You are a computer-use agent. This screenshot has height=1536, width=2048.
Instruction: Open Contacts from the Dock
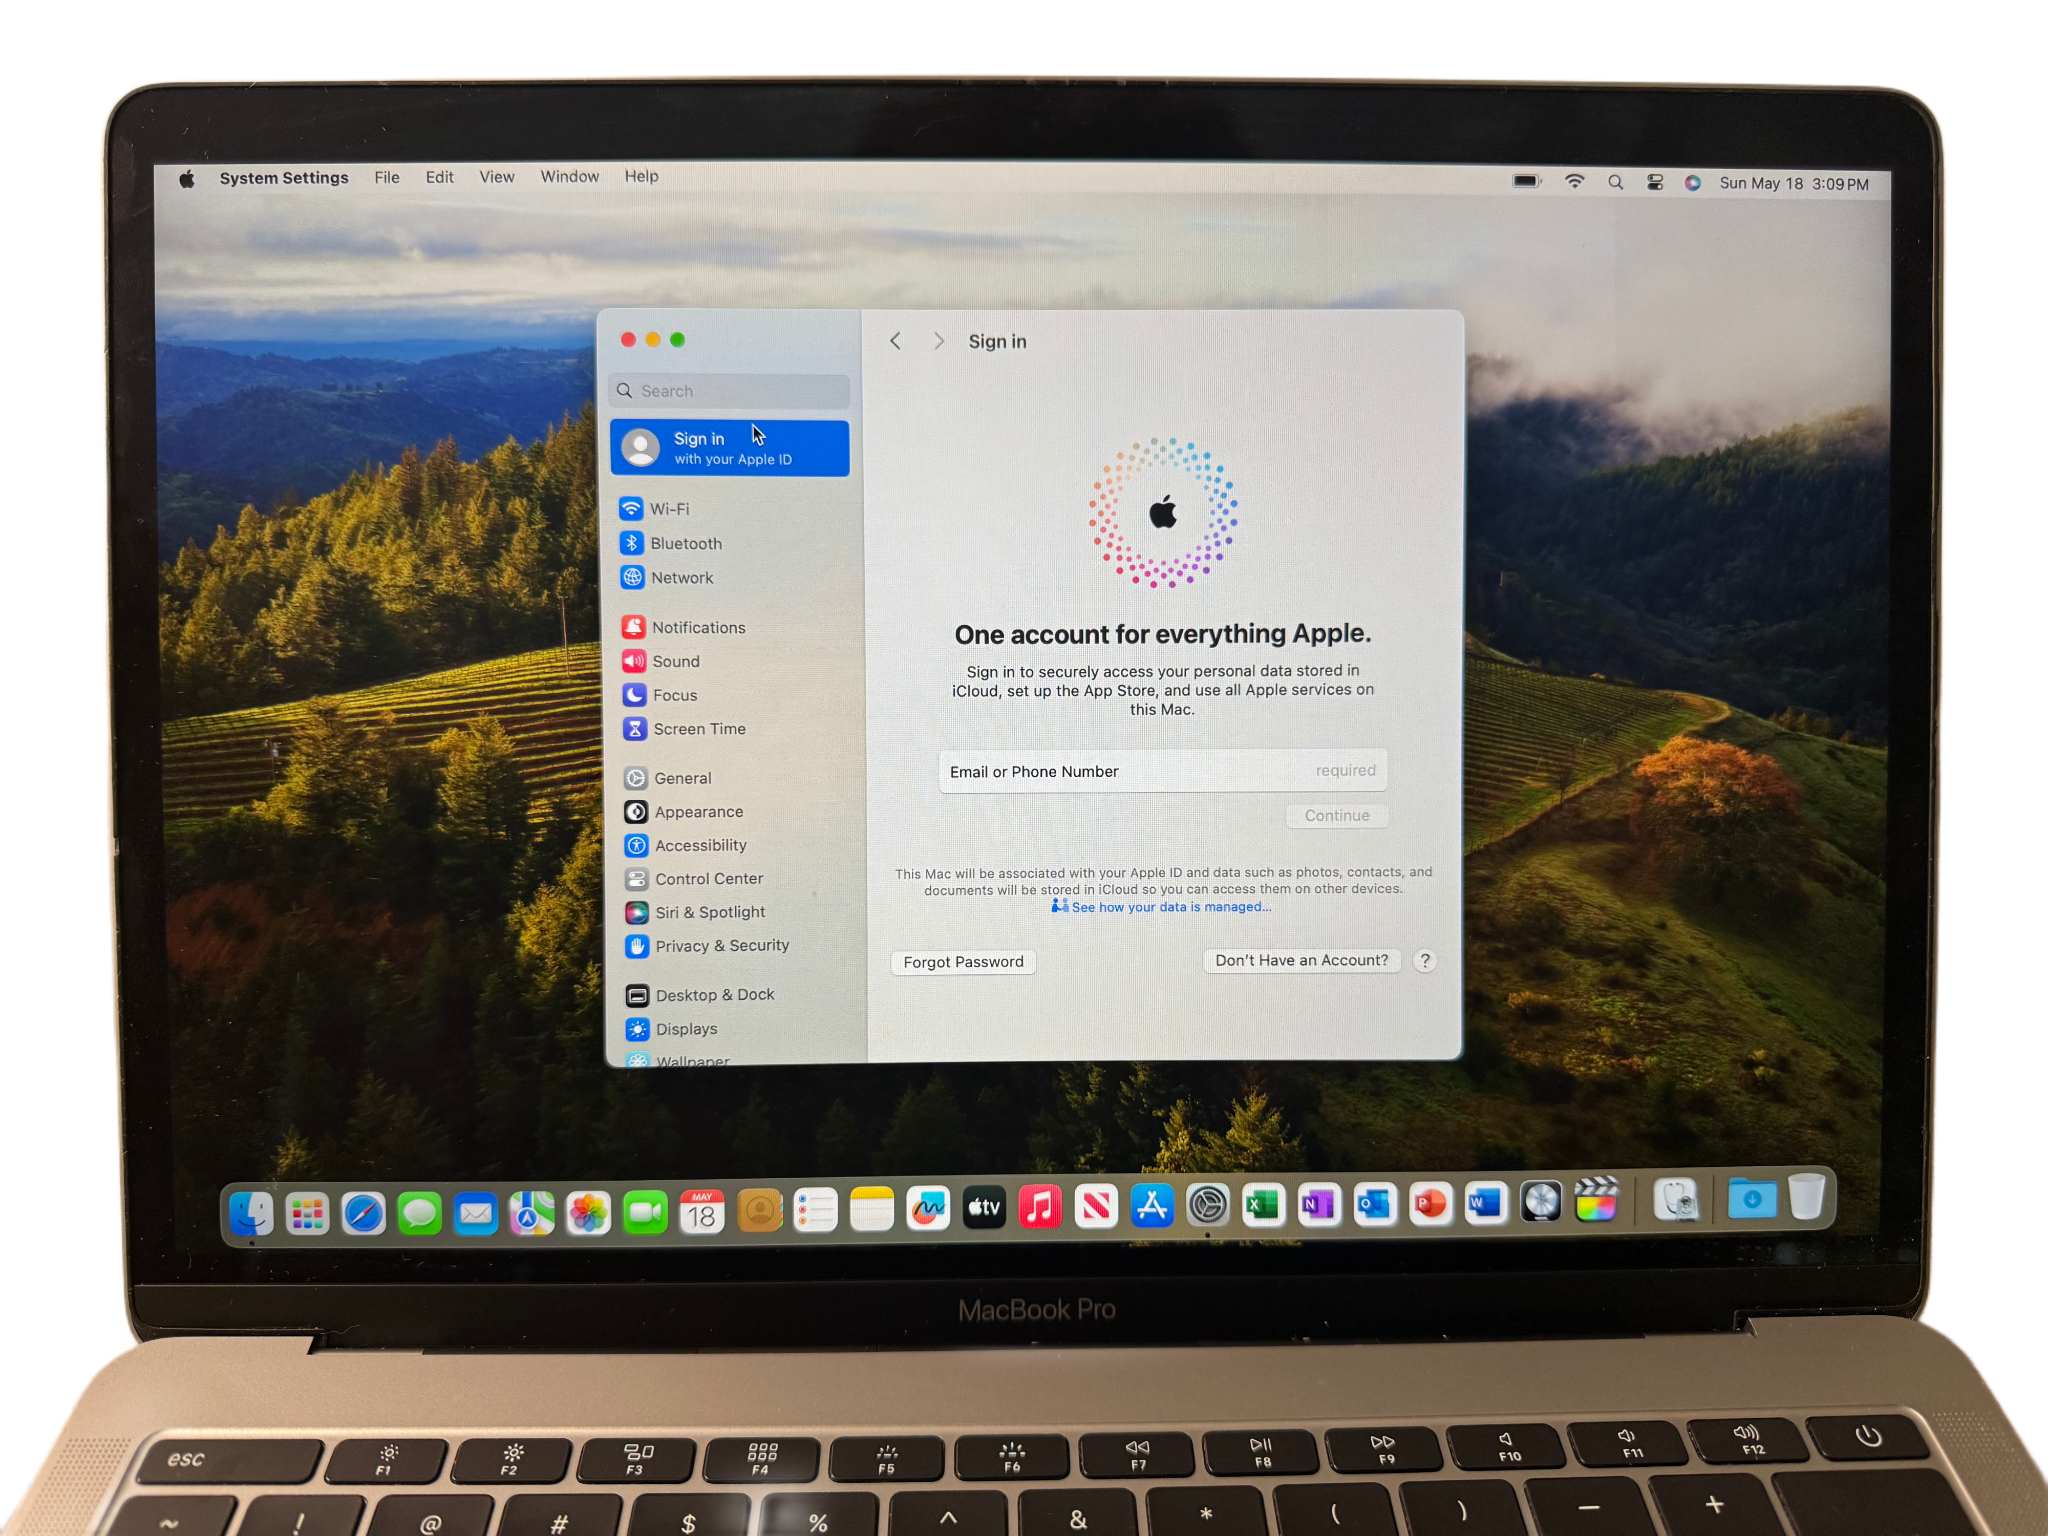(x=760, y=1212)
